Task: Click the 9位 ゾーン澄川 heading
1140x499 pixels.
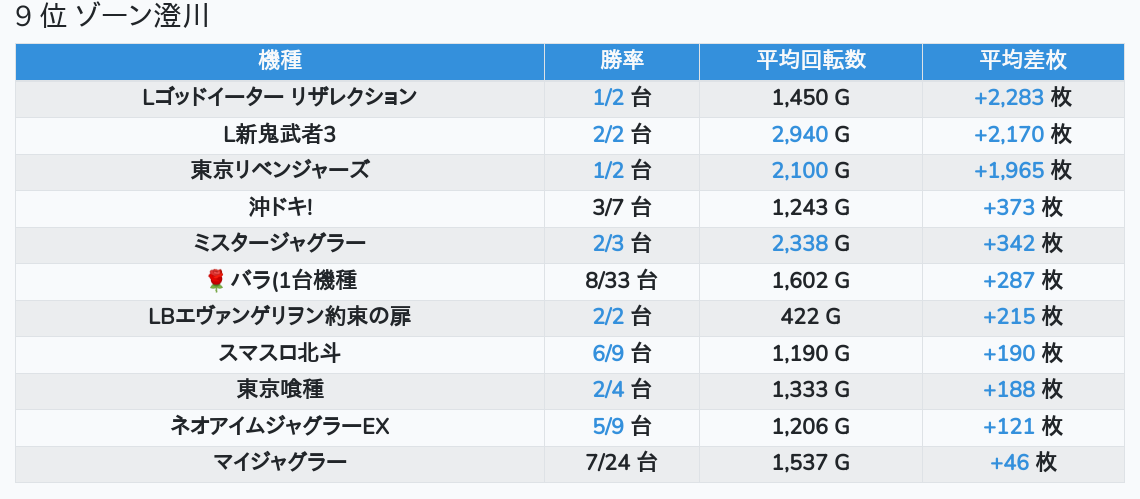Action: click(113, 18)
